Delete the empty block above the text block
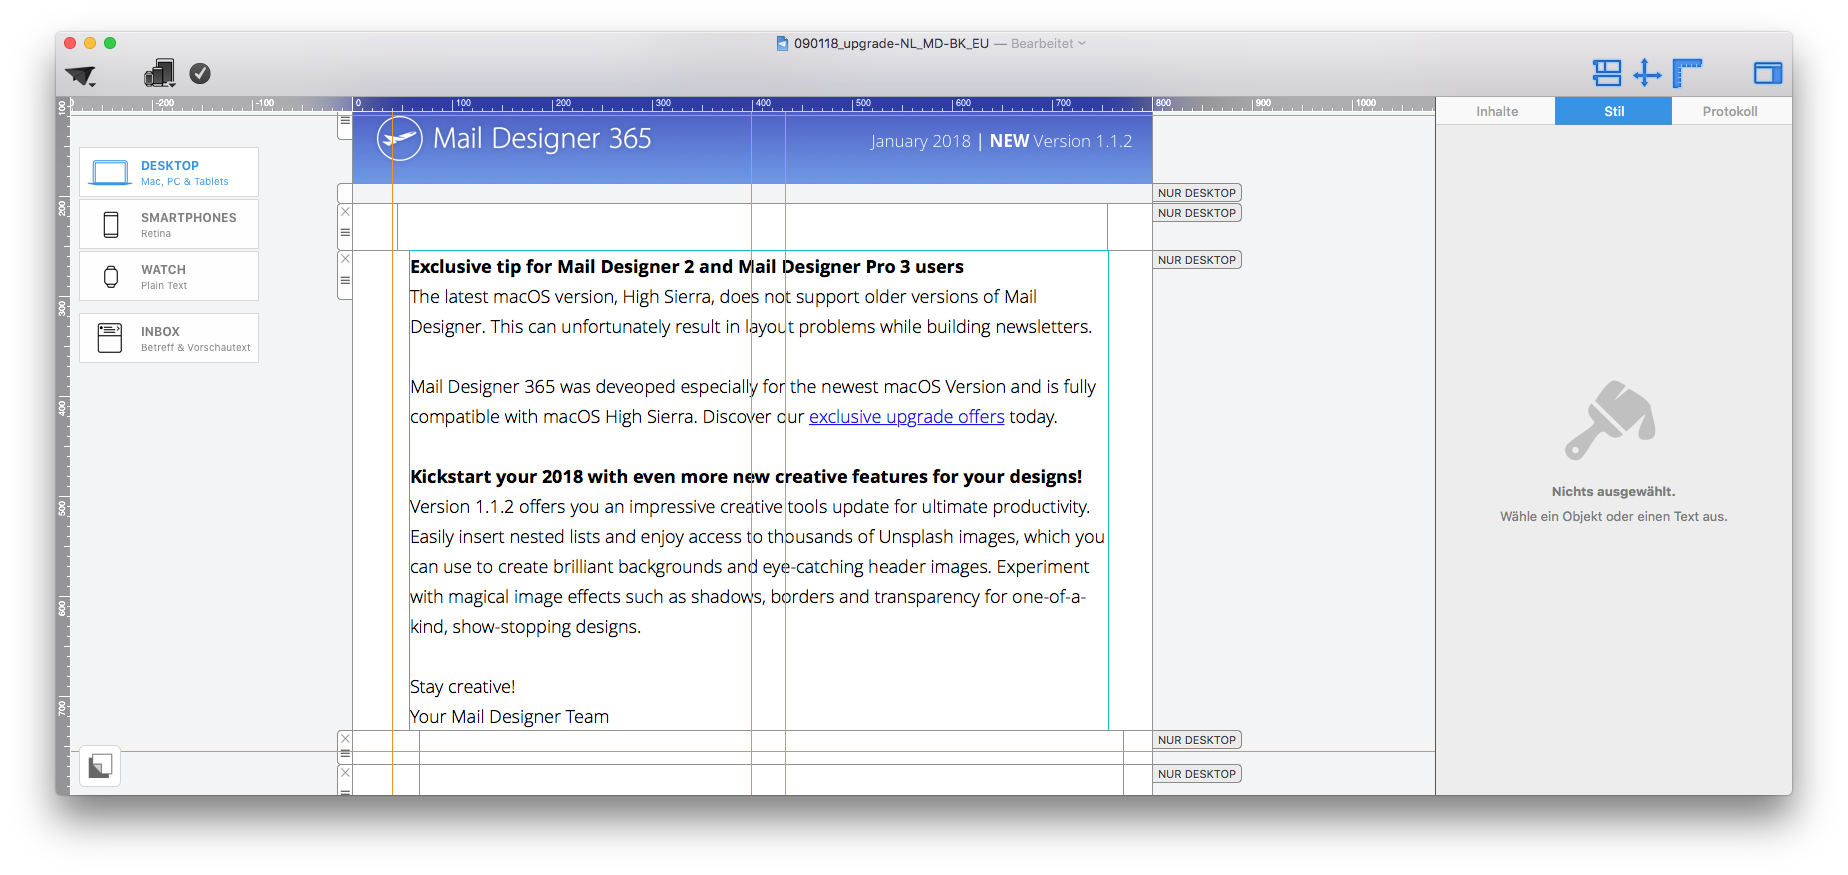The image size is (1848, 875). [x=345, y=212]
